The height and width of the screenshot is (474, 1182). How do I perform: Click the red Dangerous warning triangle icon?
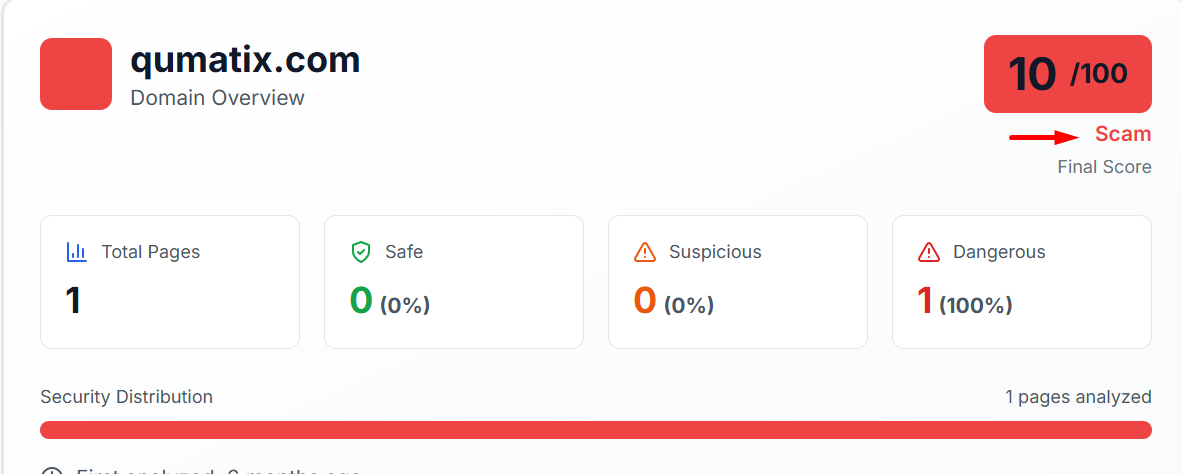(x=929, y=252)
